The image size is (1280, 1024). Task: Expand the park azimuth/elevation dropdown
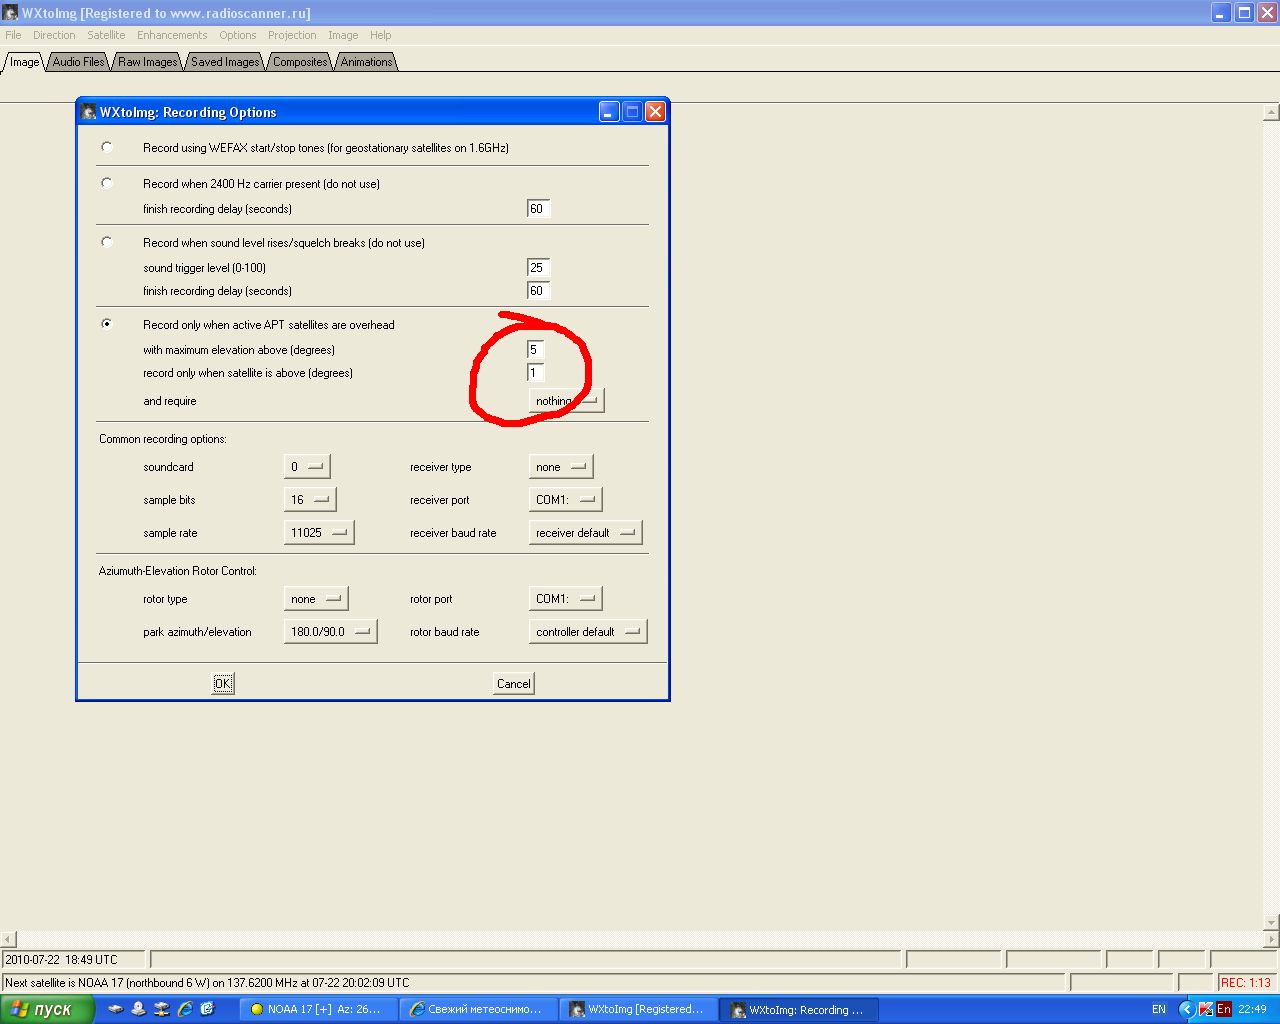coord(330,632)
